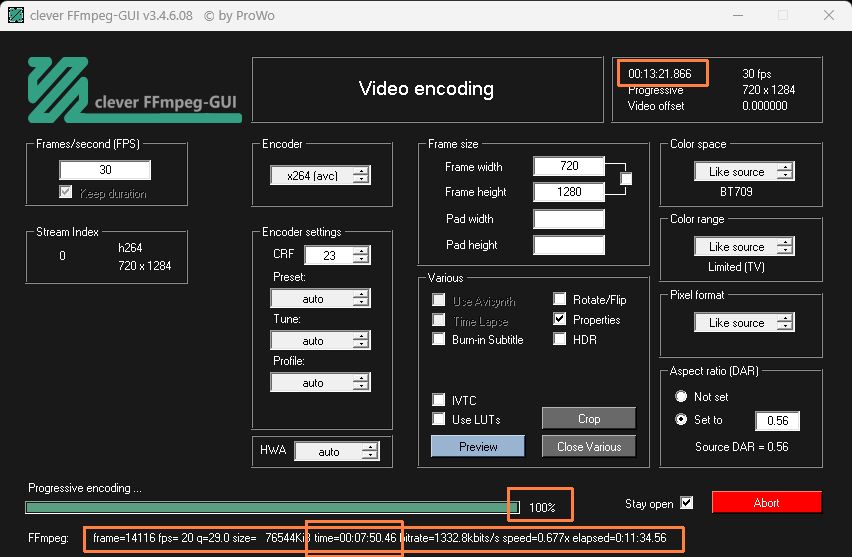Click the Video encoding heading

click(427, 89)
